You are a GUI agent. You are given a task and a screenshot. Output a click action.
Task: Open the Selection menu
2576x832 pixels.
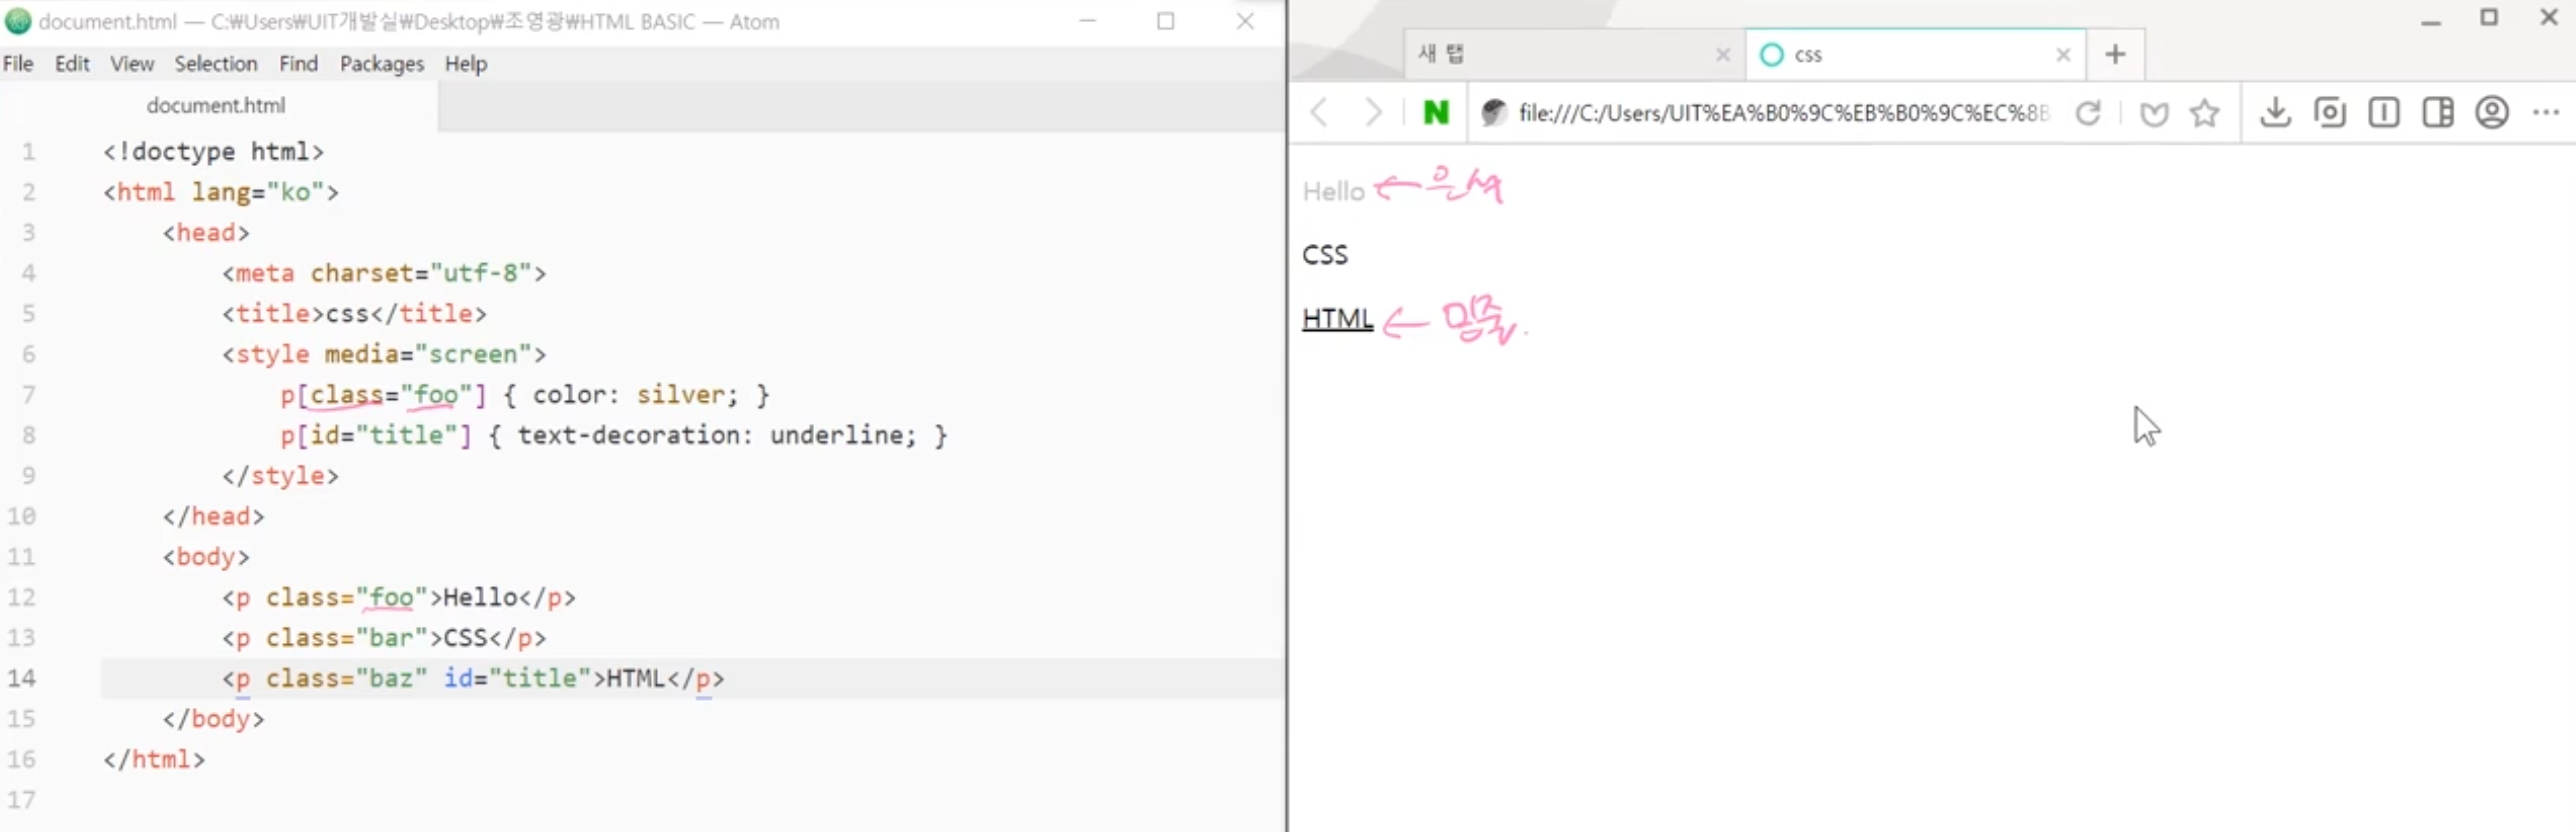215,64
